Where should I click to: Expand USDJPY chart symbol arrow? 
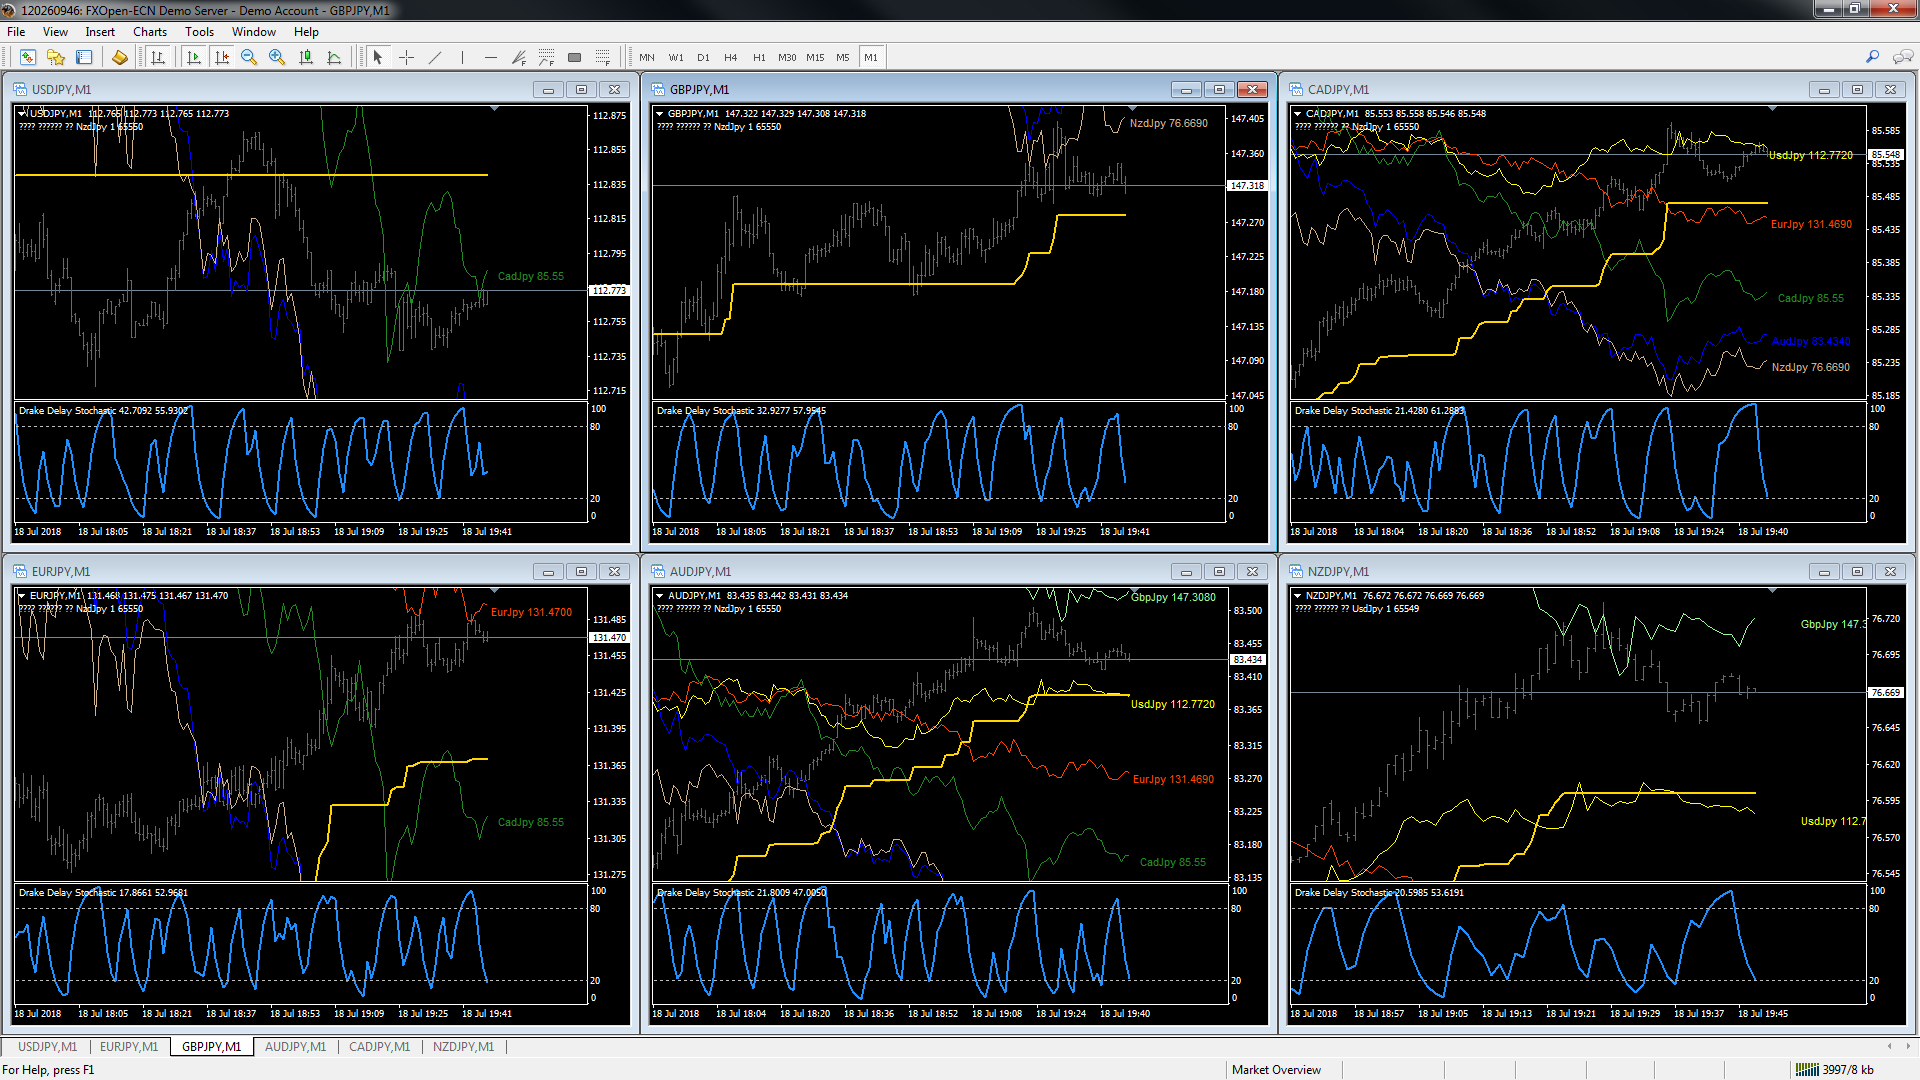22,113
